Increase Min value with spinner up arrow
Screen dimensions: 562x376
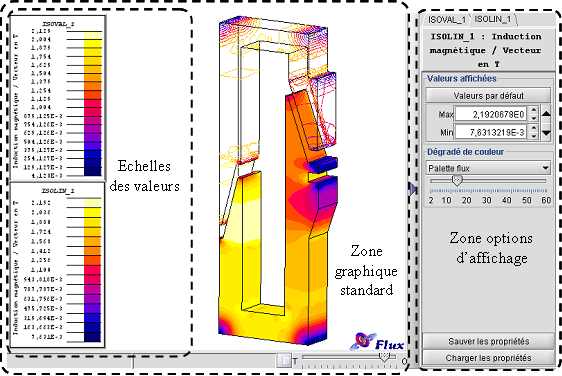[534, 129]
